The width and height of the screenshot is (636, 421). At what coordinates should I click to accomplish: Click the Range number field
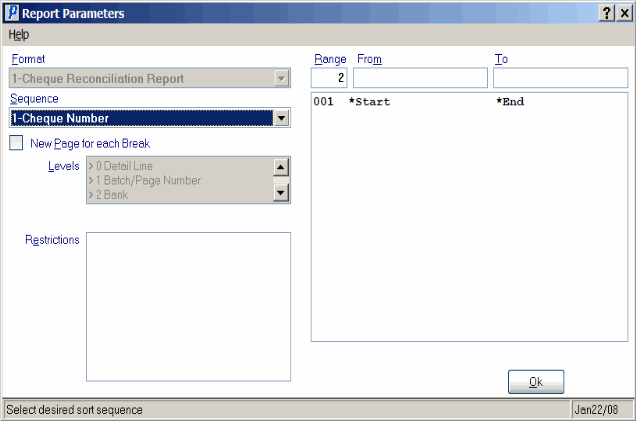tap(329, 77)
